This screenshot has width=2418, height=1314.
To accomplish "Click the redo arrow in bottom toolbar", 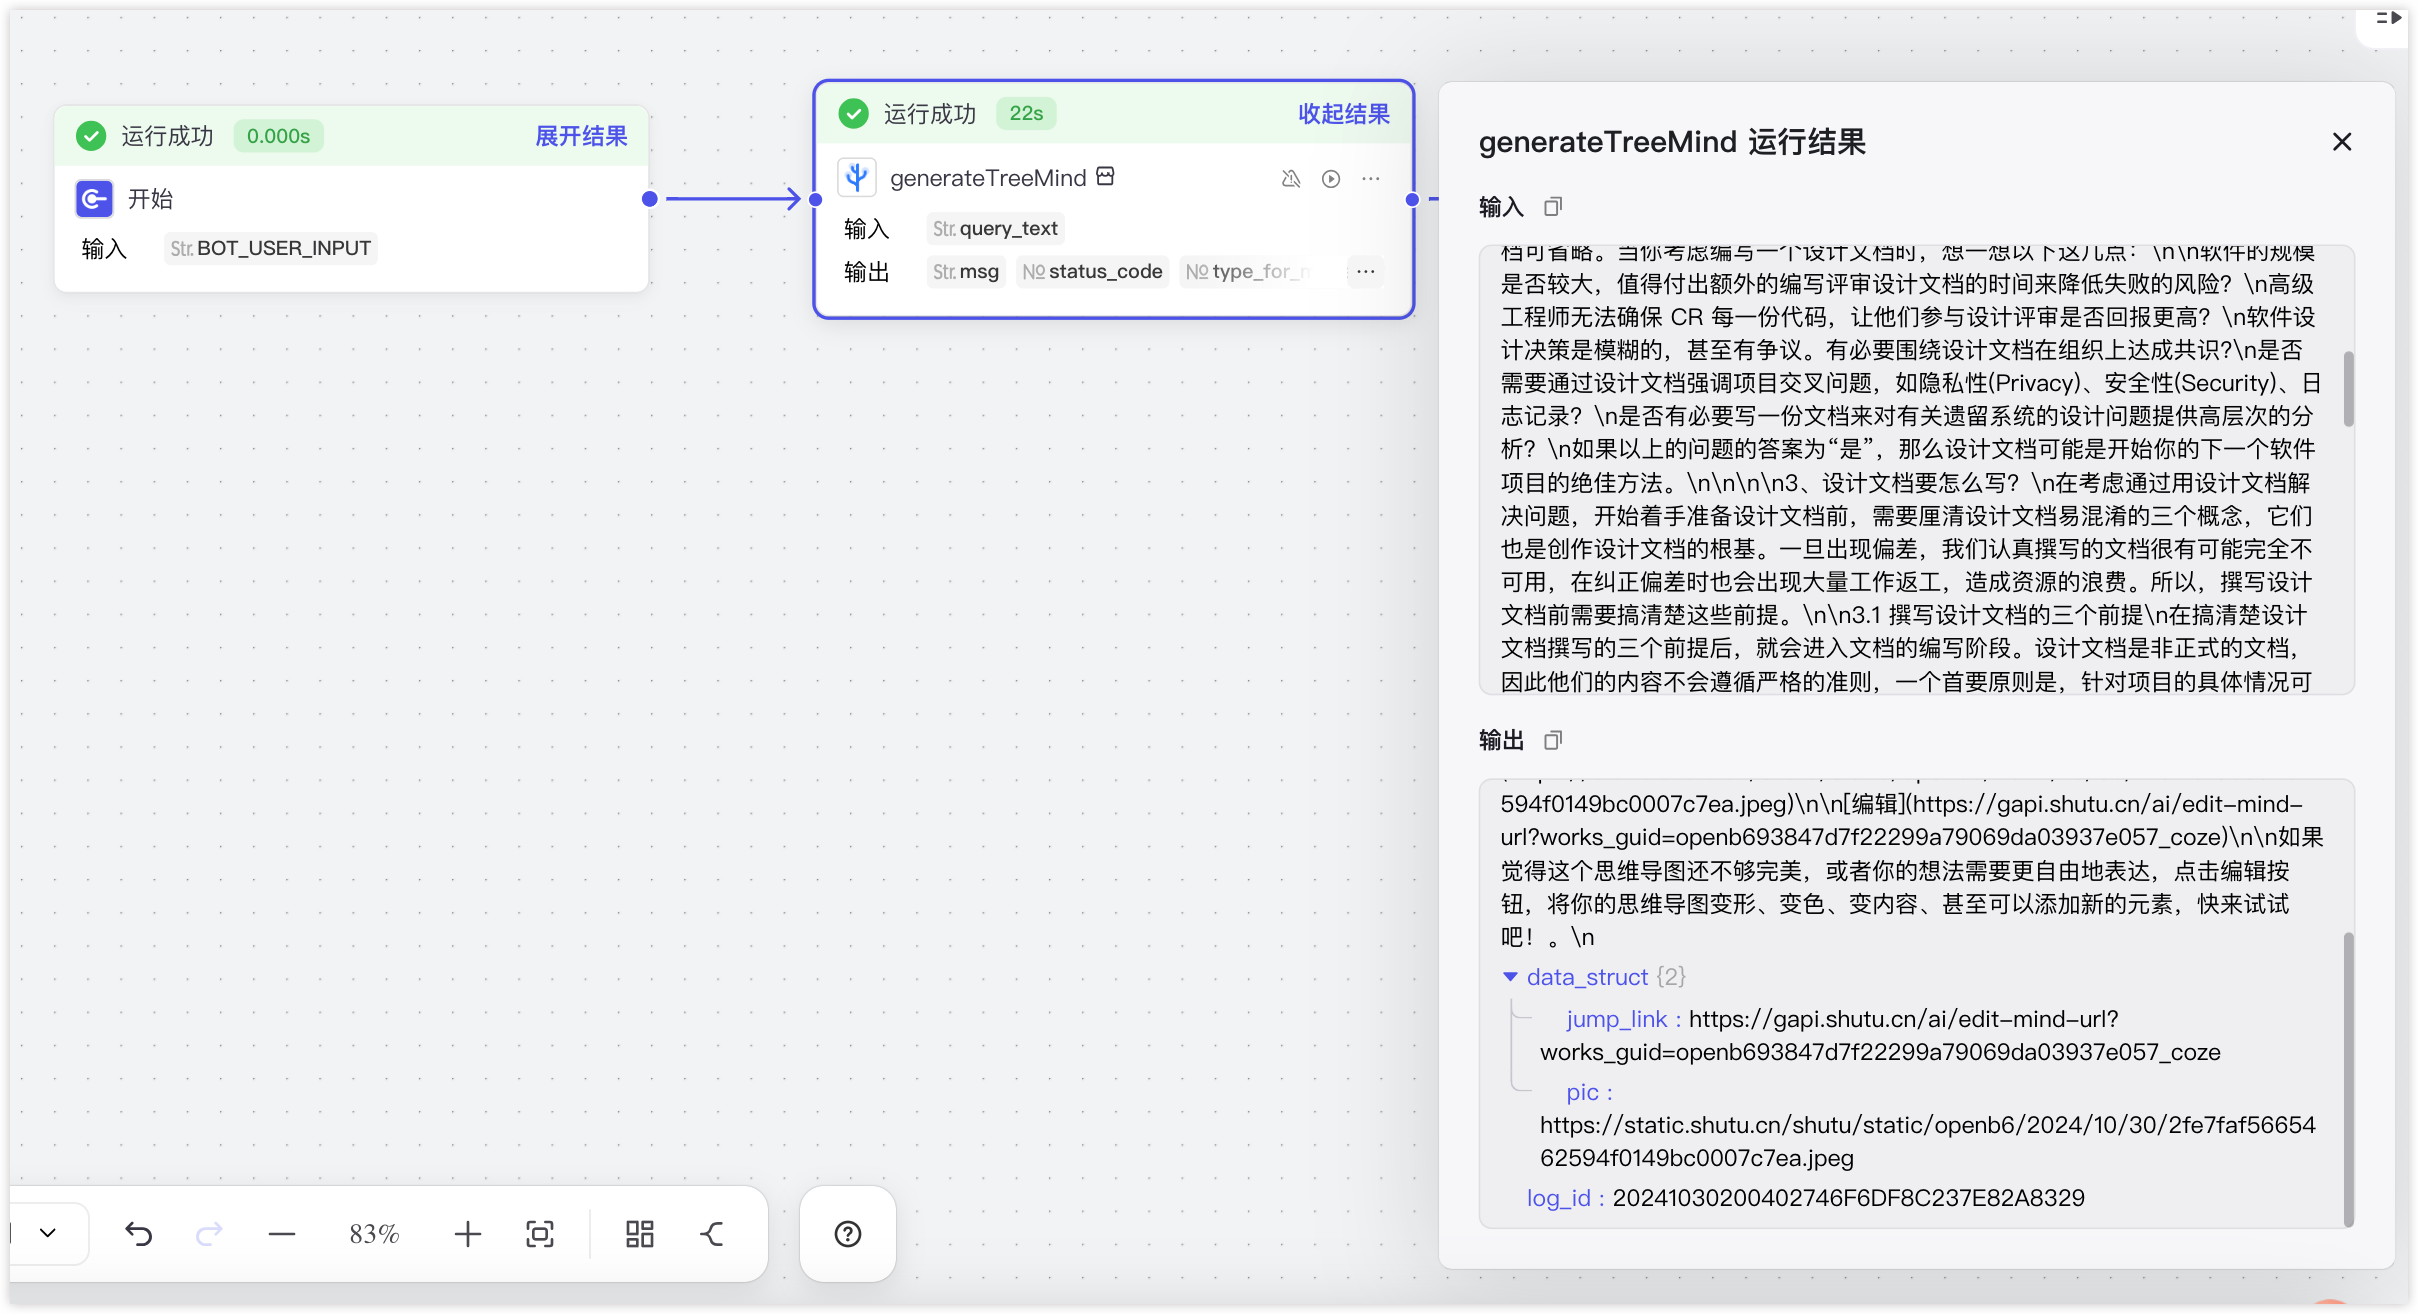I will click(x=209, y=1234).
